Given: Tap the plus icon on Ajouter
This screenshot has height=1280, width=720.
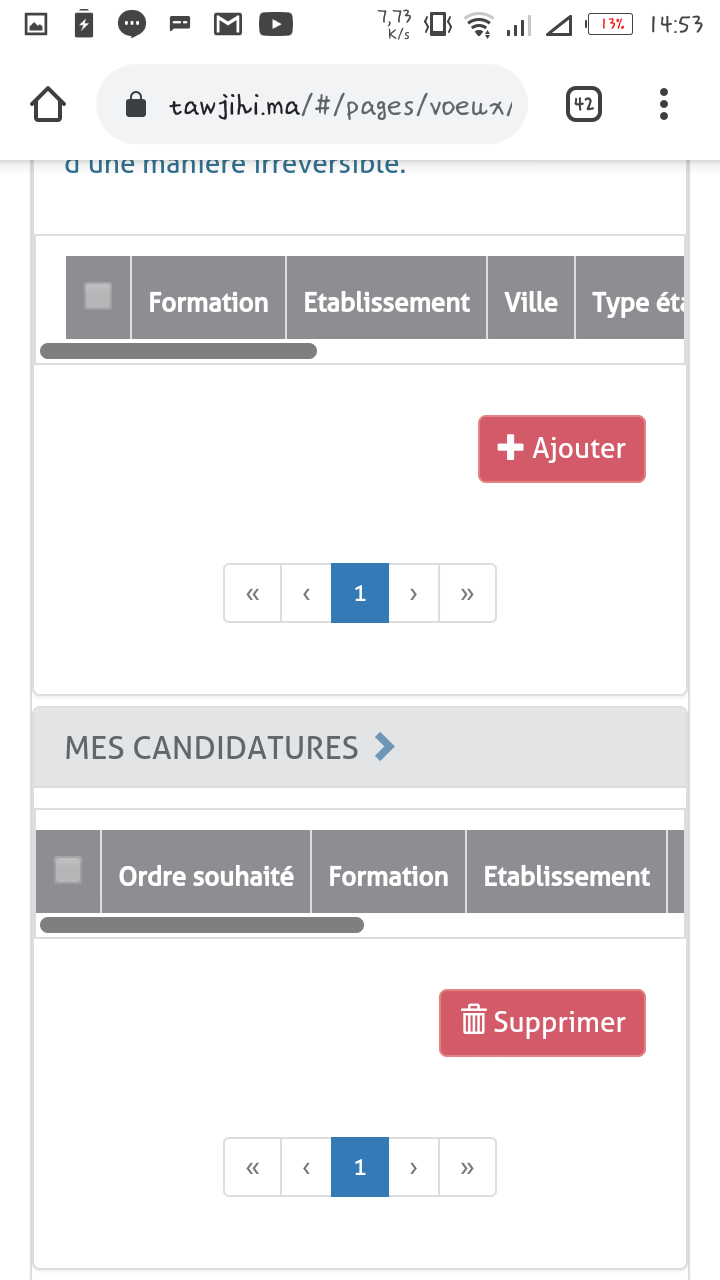Looking at the screenshot, I should tap(511, 447).
